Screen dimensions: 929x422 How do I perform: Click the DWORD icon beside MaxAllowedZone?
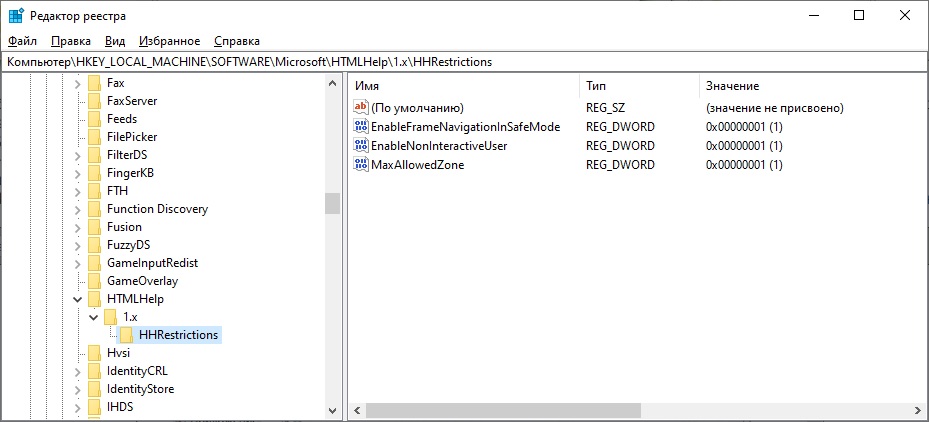point(361,164)
